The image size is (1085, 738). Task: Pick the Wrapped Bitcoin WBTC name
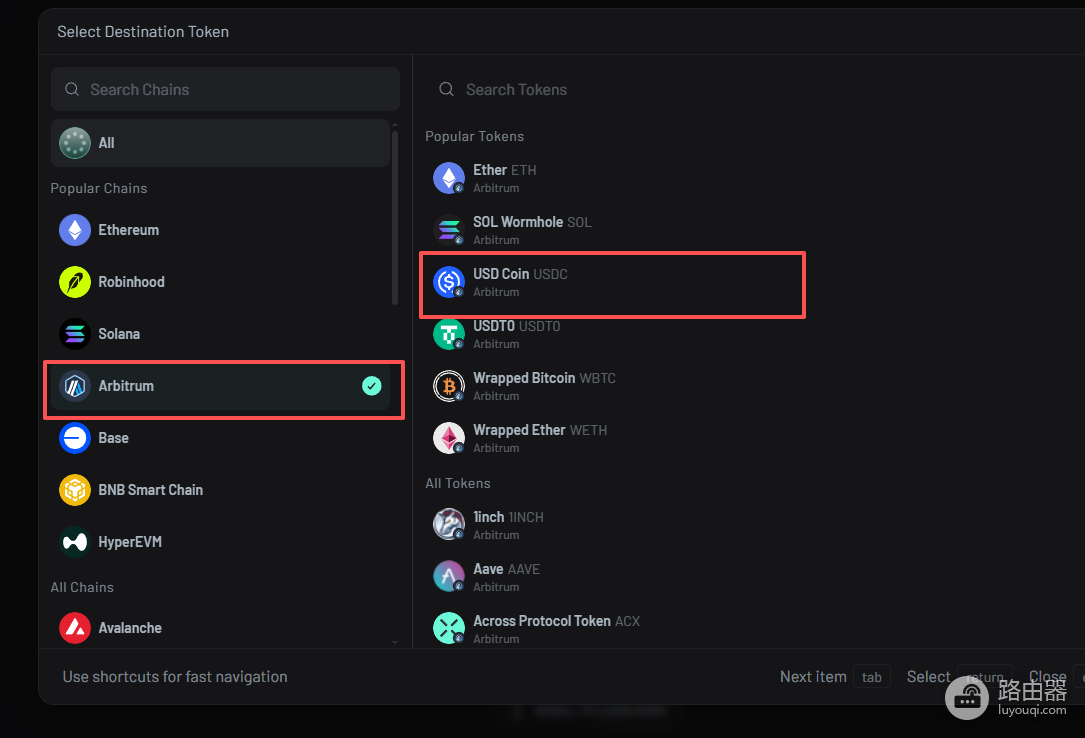(x=545, y=378)
